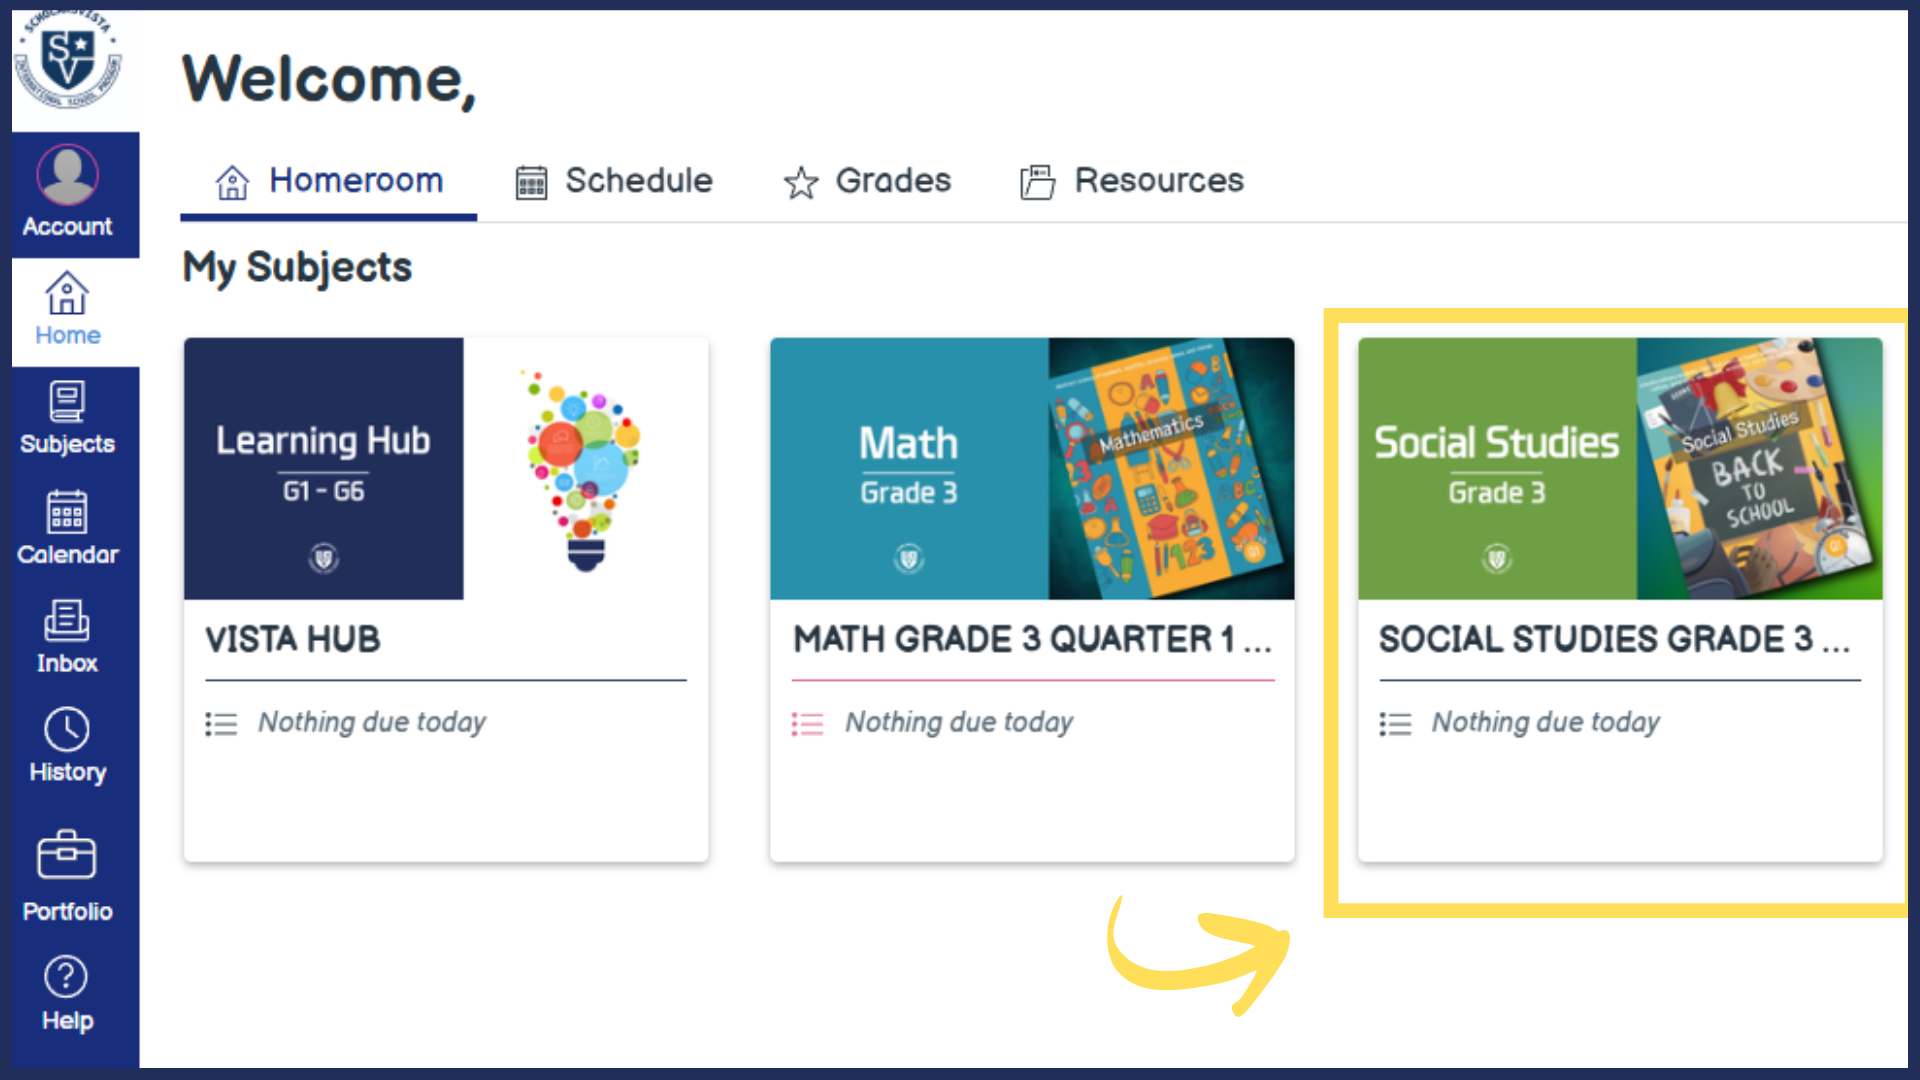Click the MATH GRADE 3 QUARTER 1 title
Image resolution: width=1920 pixels, height=1080 pixels.
point(1032,639)
